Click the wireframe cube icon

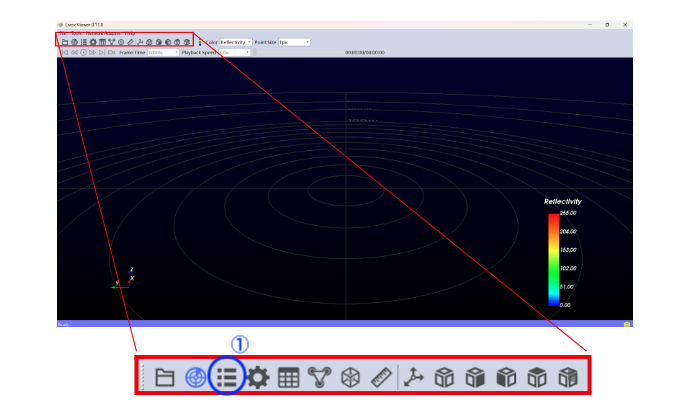point(351,377)
